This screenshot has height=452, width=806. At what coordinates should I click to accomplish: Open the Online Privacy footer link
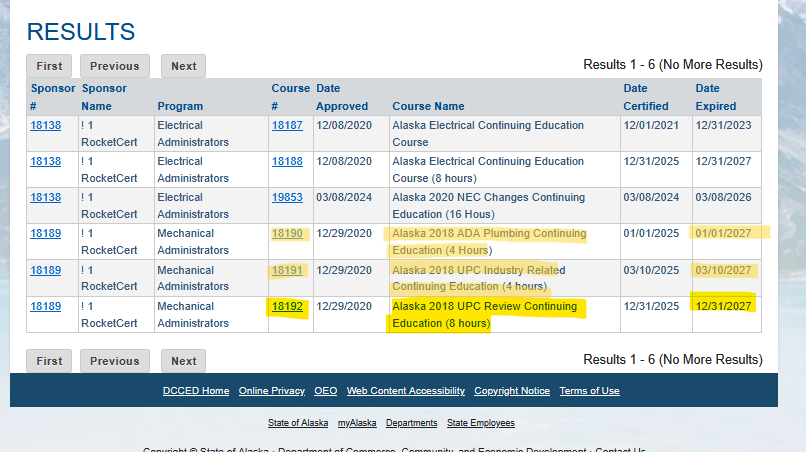[x=272, y=391]
